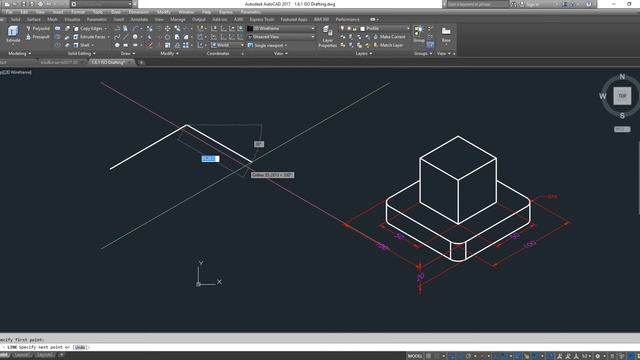
Task: Switch to the Annotate ribbon tab
Action: pyautogui.click(x=139, y=19)
